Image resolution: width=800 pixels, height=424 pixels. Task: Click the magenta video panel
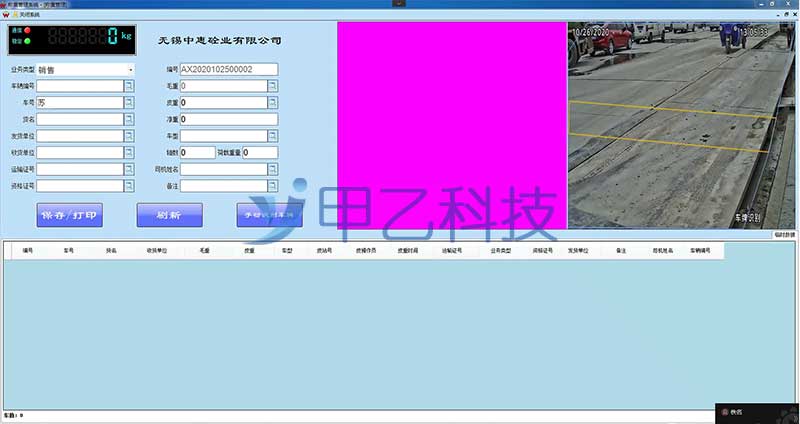(x=452, y=125)
